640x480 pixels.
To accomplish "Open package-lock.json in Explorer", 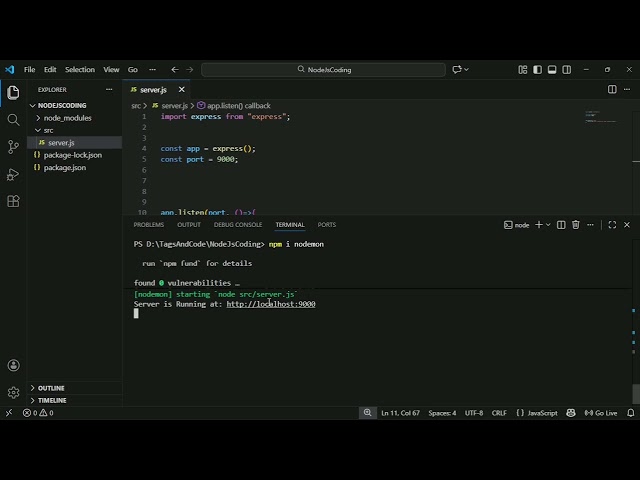I will pyautogui.click(x=73, y=155).
